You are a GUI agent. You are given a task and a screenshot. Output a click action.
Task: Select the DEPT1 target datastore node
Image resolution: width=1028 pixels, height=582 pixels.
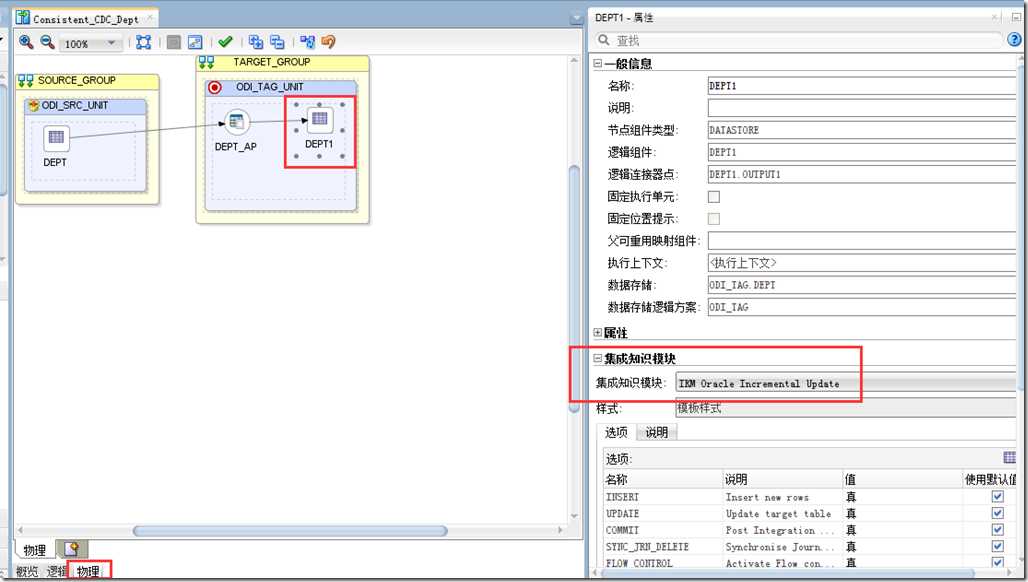[319, 119]
